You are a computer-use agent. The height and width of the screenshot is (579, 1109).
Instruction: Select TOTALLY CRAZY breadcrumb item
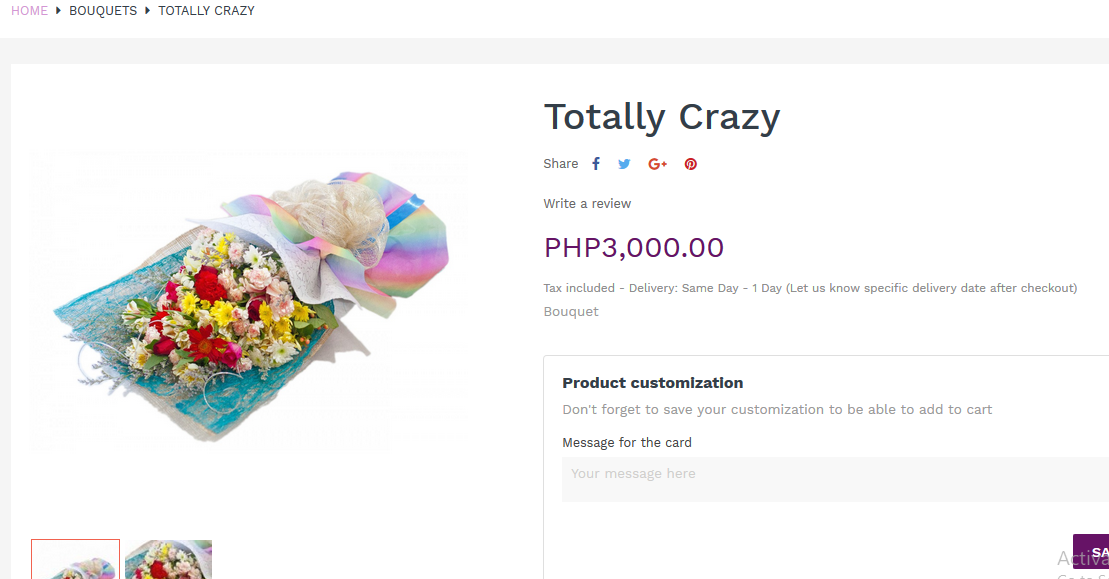coord(206,11)
